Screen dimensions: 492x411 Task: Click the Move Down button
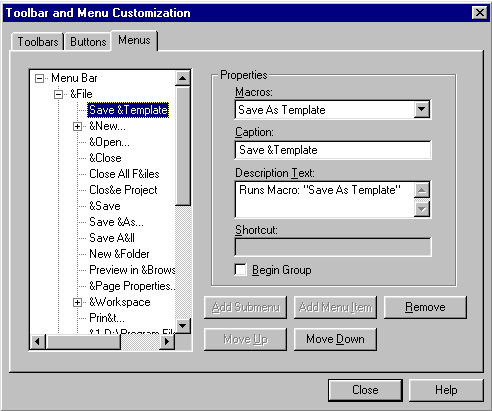point(335,339)
